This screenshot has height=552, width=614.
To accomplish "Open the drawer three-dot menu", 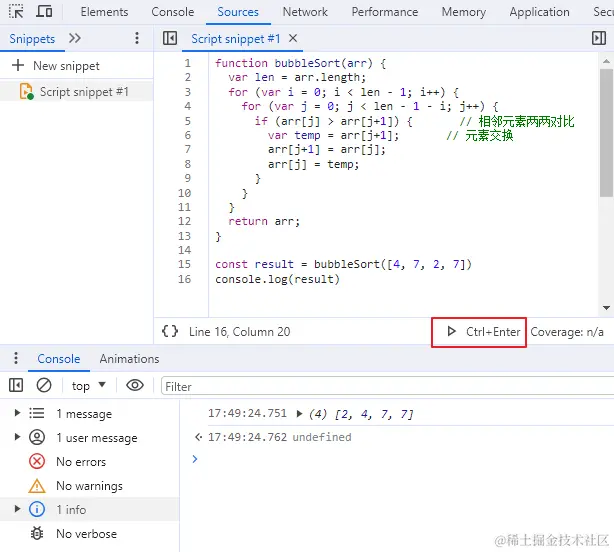I will point(16,358).
